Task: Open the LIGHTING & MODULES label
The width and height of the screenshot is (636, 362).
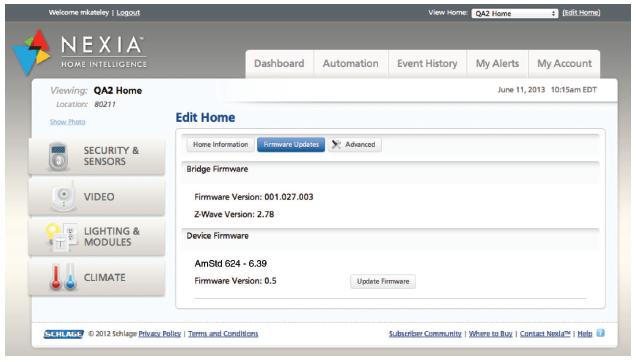Action: tap(112, 237)
